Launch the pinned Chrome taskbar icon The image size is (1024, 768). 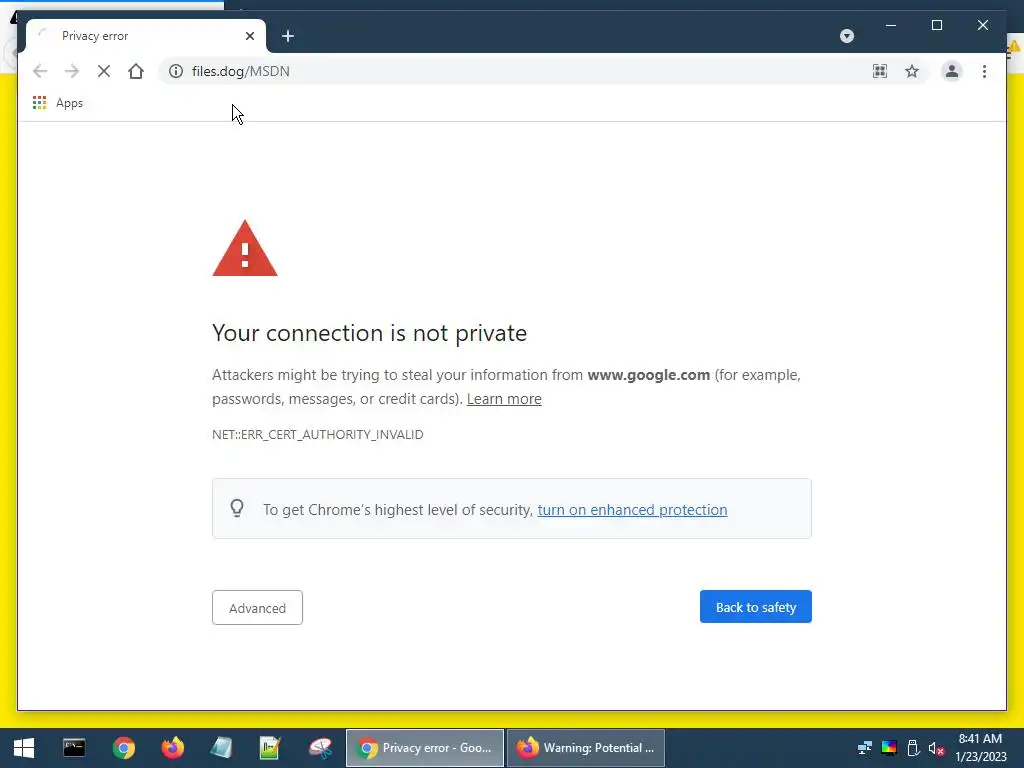pos(123,748)
